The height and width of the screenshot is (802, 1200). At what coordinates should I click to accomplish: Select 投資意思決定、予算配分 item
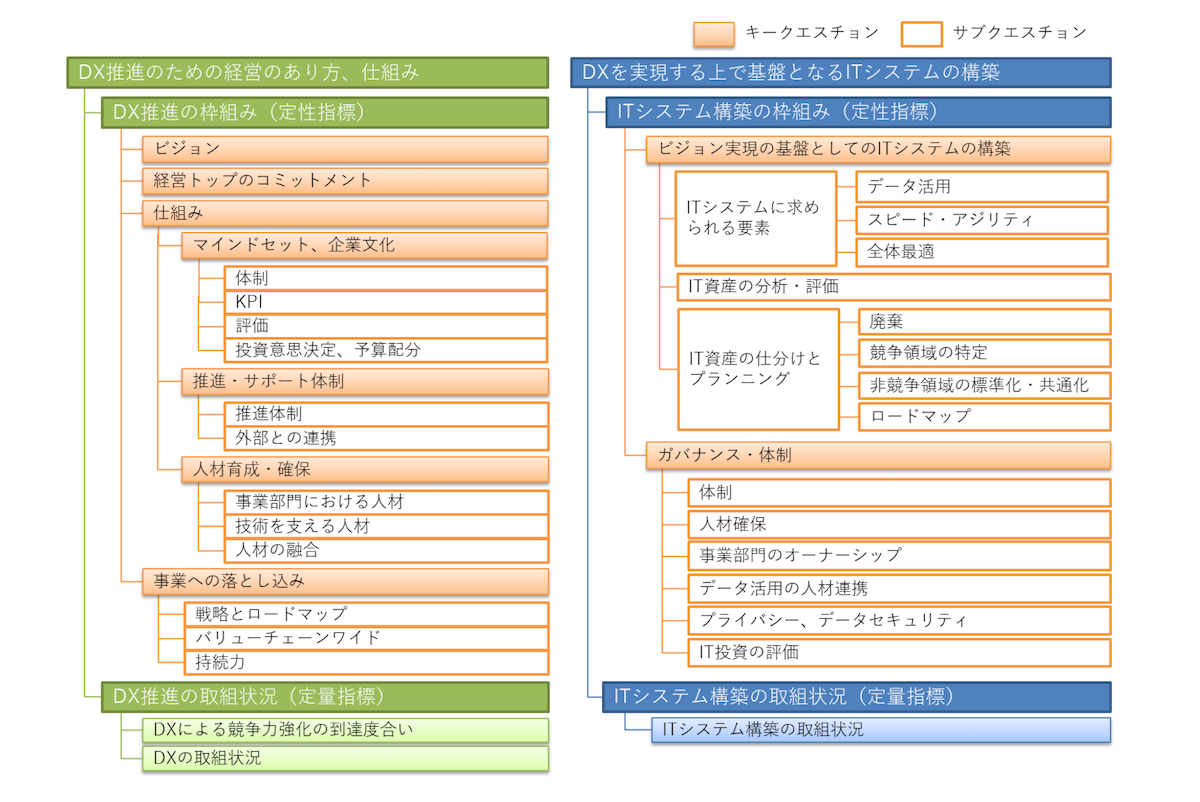(x=386, y=350)
